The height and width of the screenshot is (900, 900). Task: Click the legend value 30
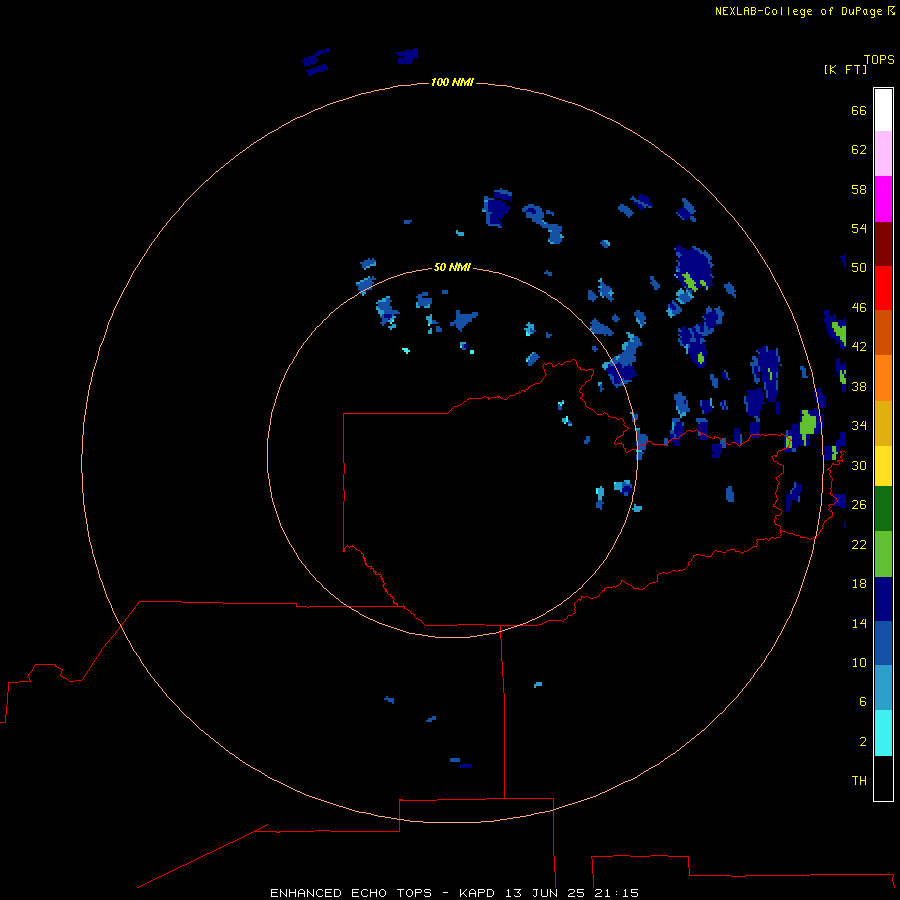859,465
